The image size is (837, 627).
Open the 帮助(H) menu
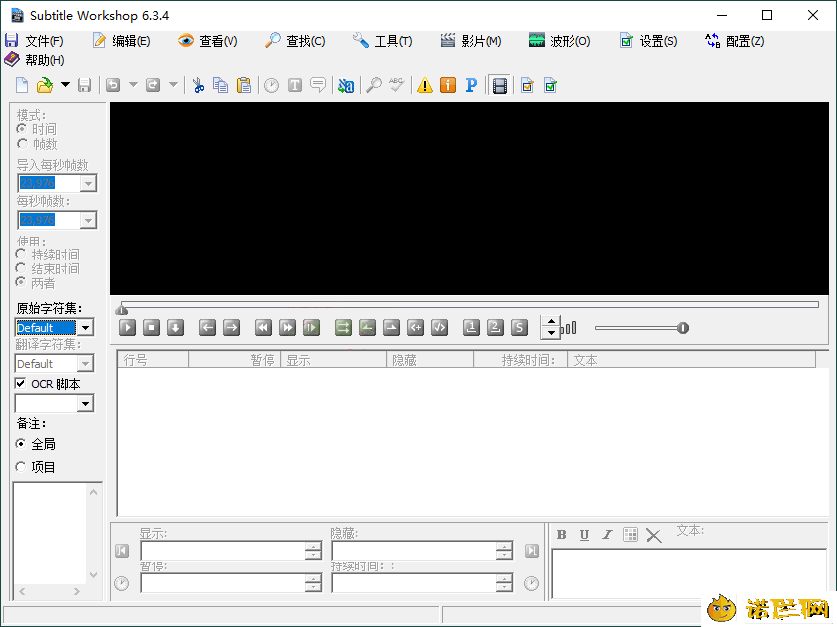[x=35, y=60]
